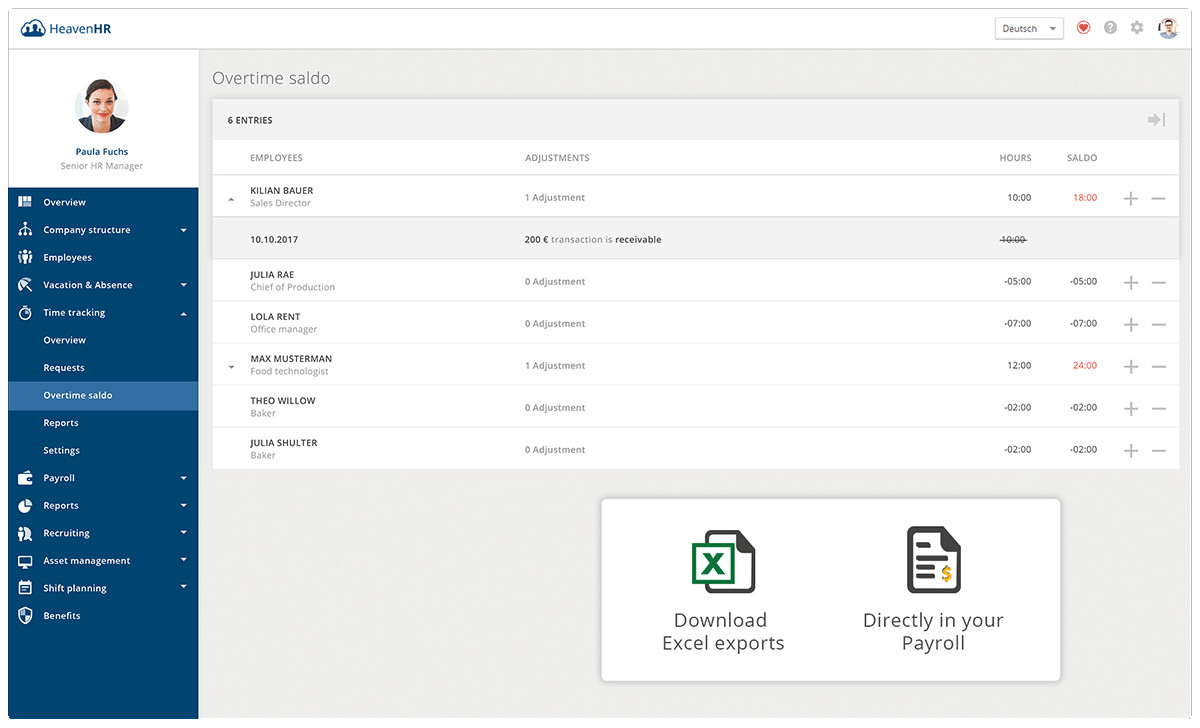Click minus icon for Theo Willow

(1158, 408)
